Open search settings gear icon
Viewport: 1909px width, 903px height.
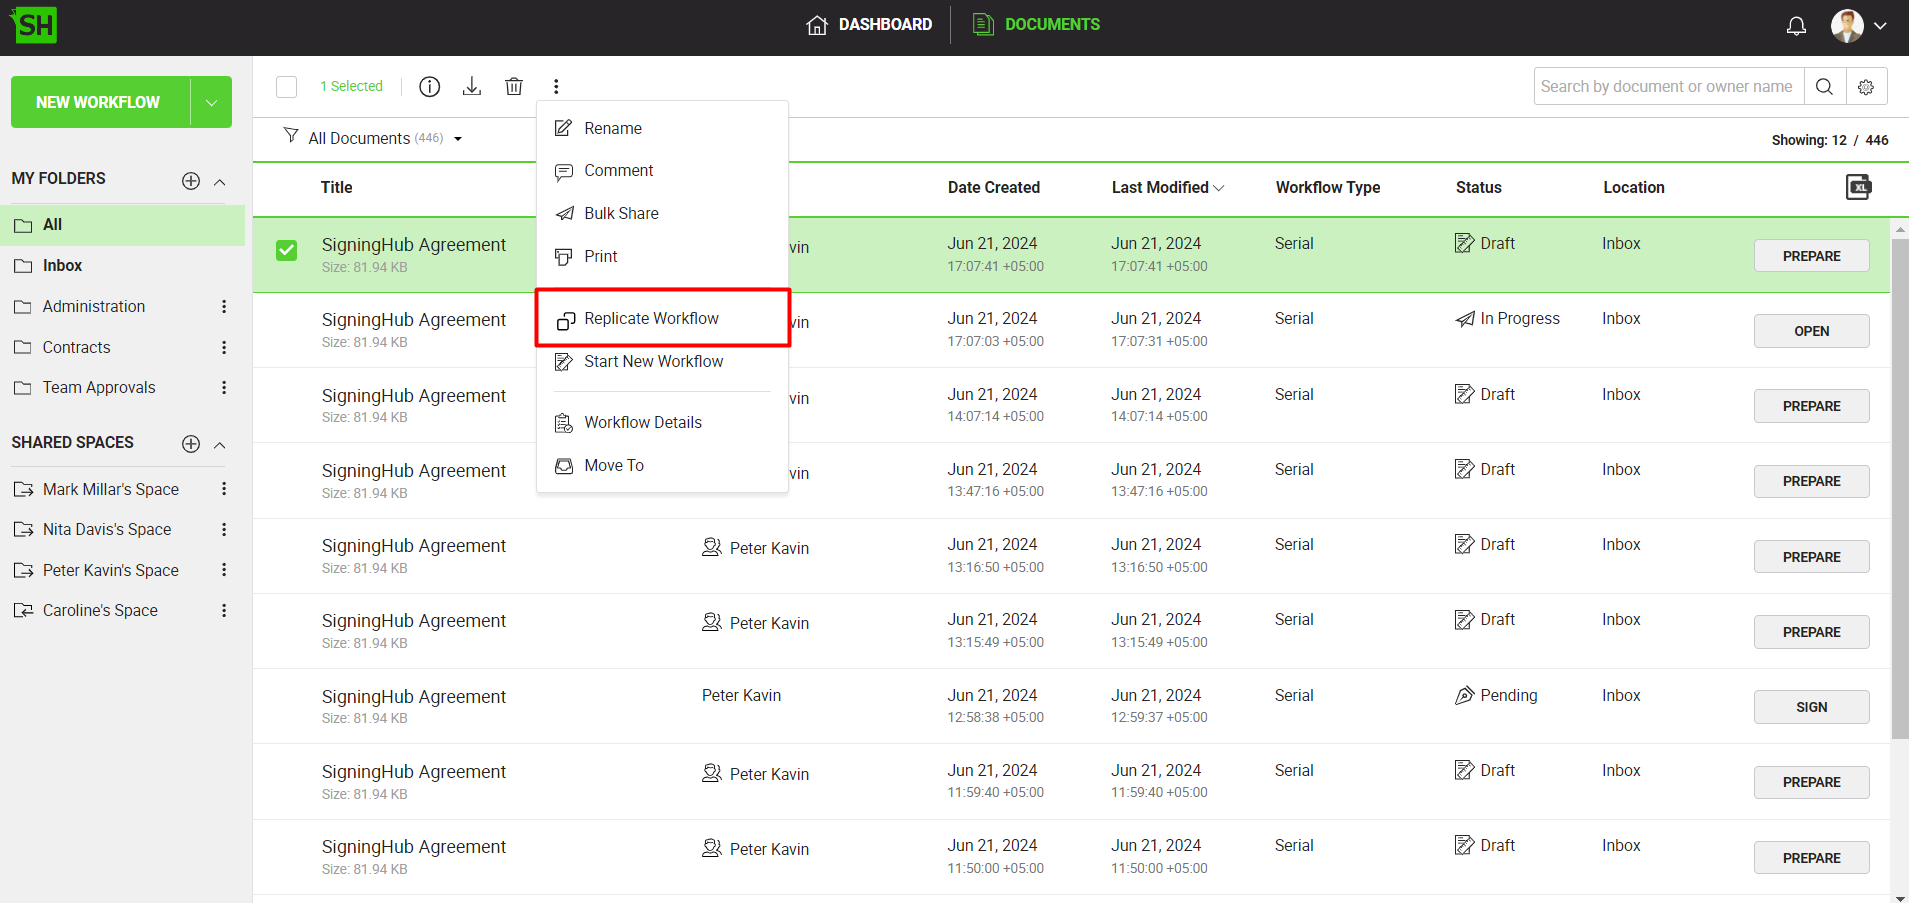(1866, 87)
